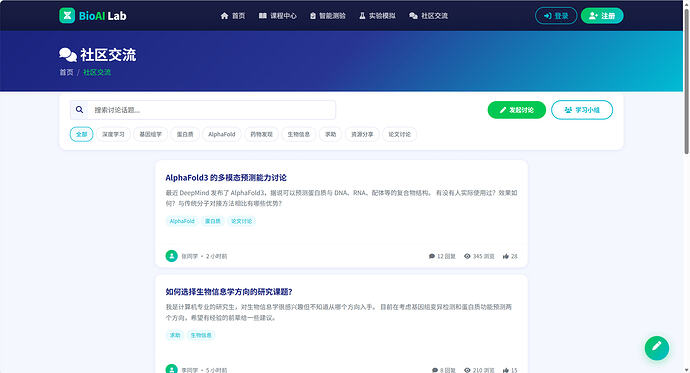The image size is (690, 373).
Task: Select 实验模拟 in the navigation bar
Action: (377, 16)
